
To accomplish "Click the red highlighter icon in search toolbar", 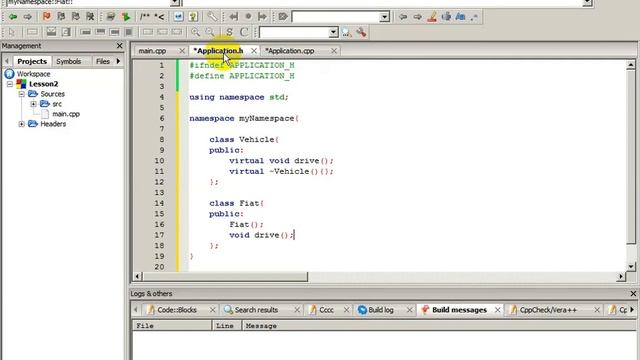I will [432, 17].
